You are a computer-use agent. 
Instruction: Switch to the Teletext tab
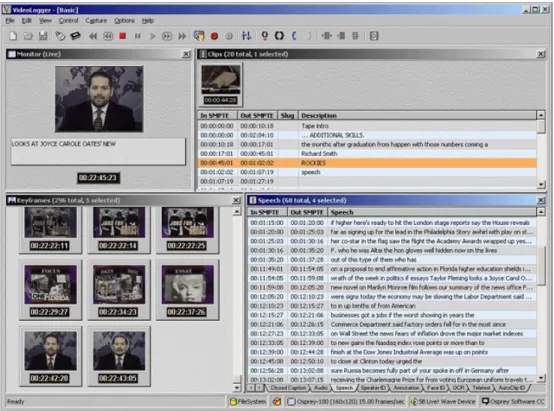(x=481, y=388)
